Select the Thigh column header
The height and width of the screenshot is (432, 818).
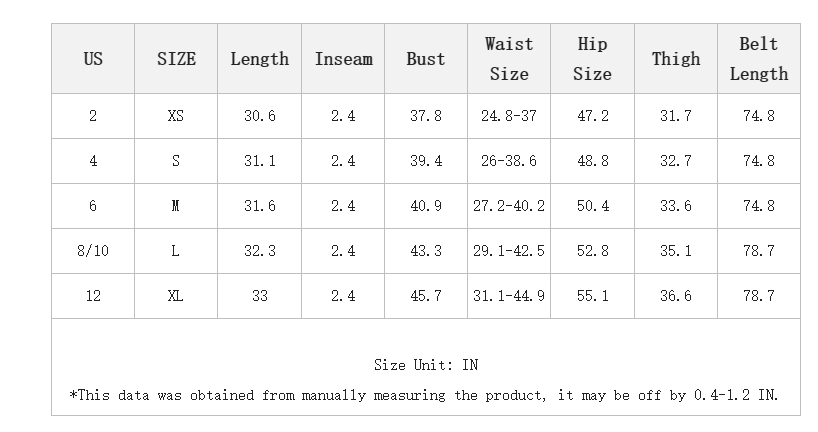tap(676, 59)
